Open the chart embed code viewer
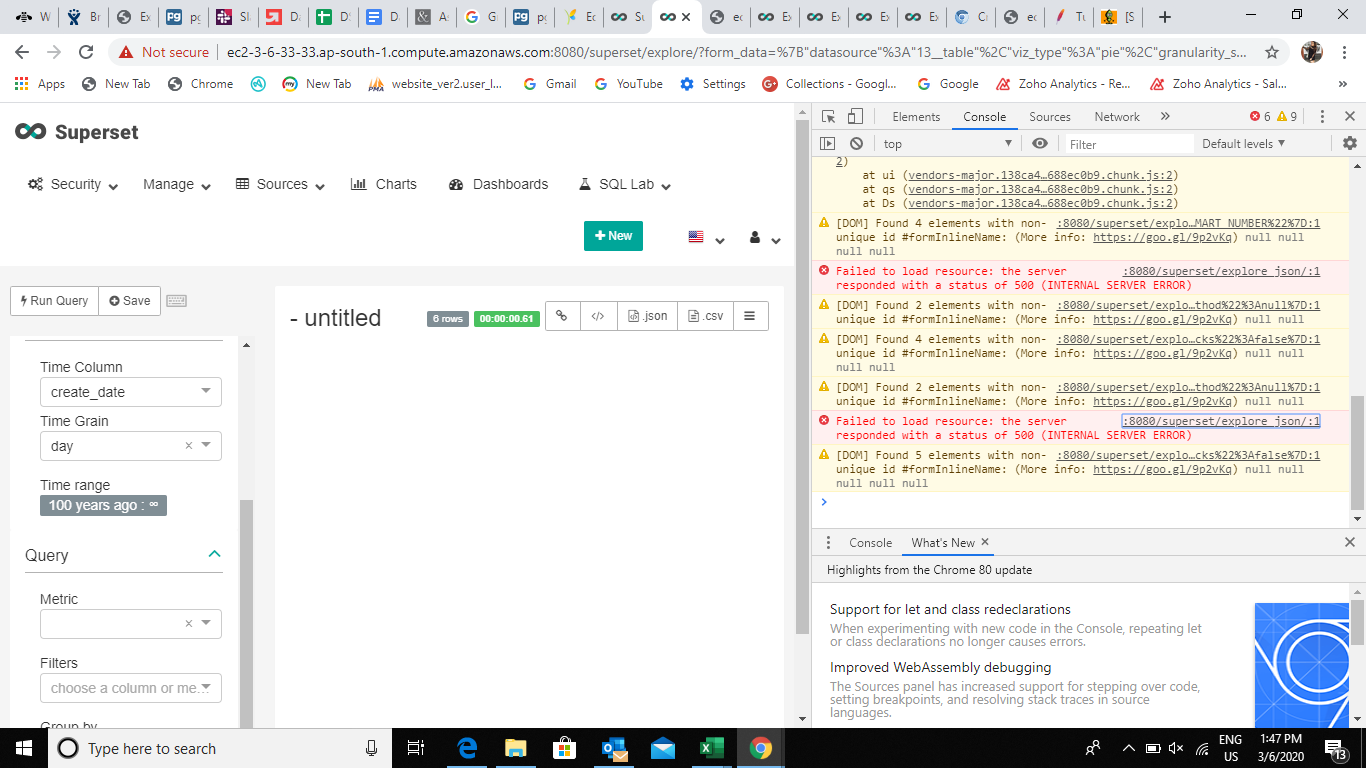1366x768 pixels. pos(598,314)
